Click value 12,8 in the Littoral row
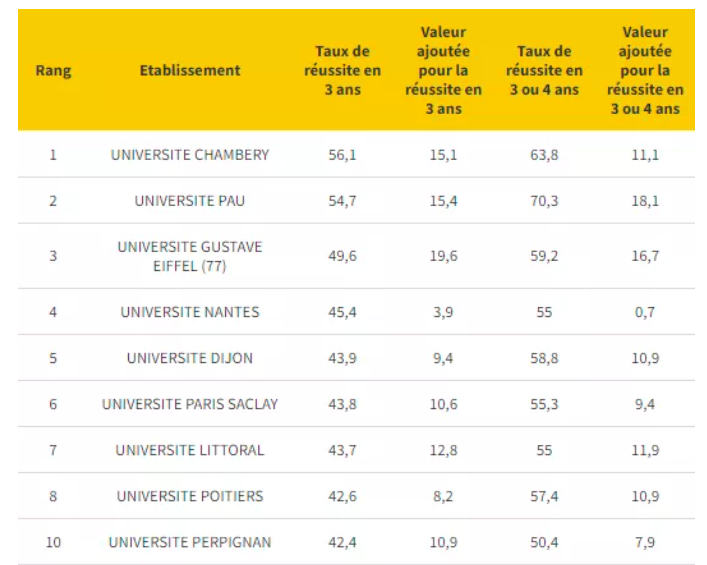This screenshot has width=707, height=565. point(443,450)
